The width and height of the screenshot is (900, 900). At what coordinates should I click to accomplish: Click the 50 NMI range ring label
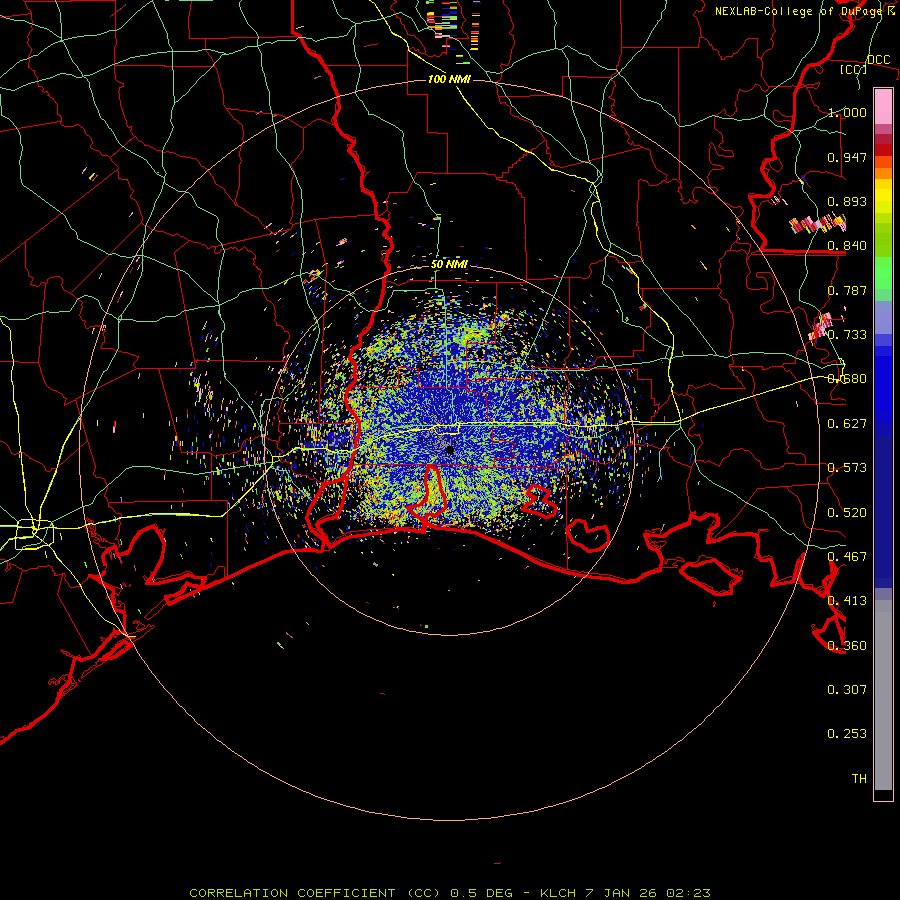click(449, 264)
